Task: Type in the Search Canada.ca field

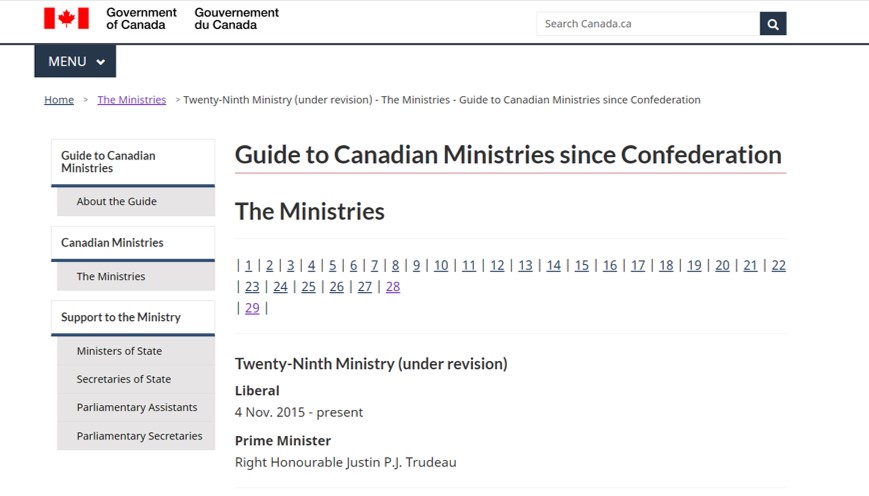Action: coord(647,24)
